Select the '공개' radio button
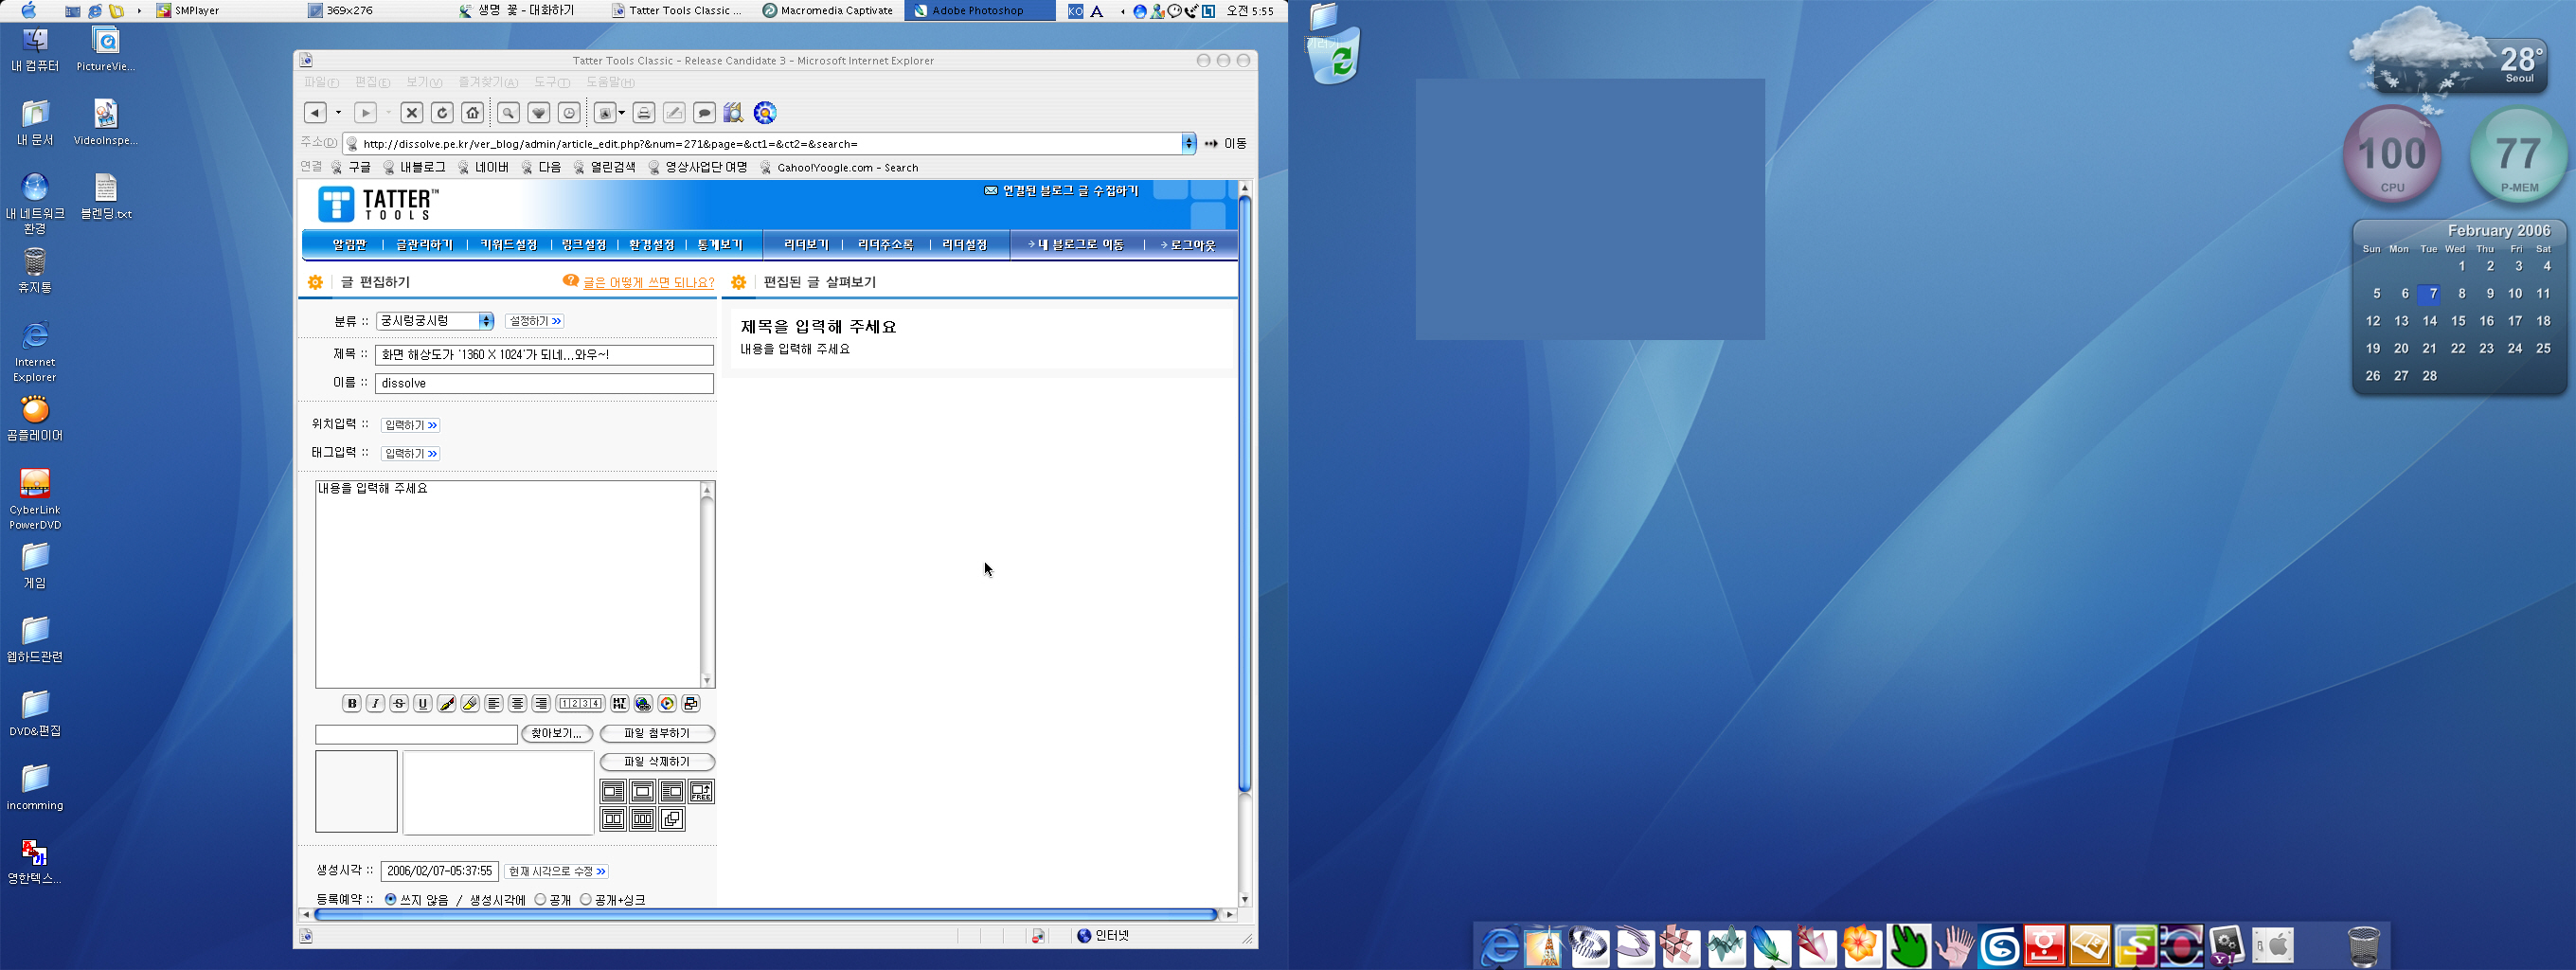This screenshot has height=970, width=2576. tap(540, 899)
